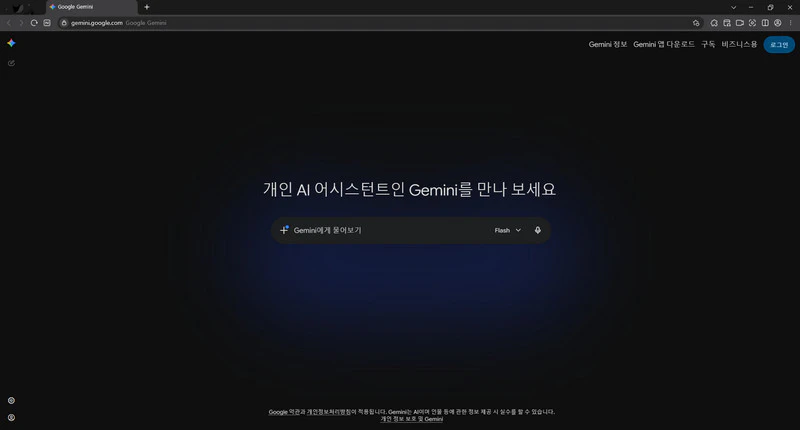Click the Gemini sparkle logo in sidebar
The height and width of the screenshot is (430, 800).
coord(11,43)
